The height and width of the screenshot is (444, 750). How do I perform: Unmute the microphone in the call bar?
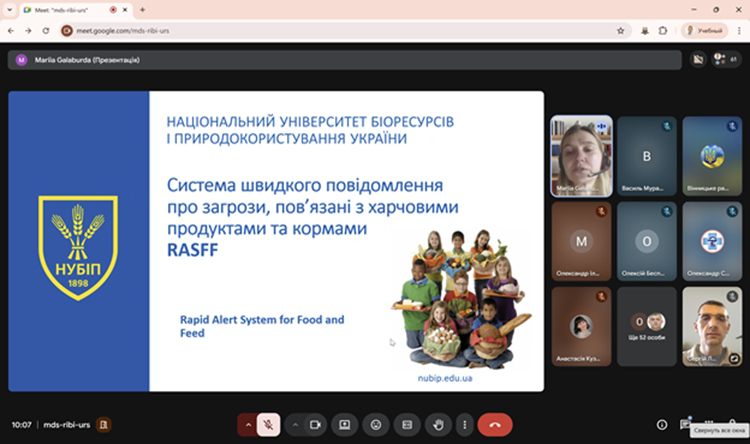(x=268, y=425)
